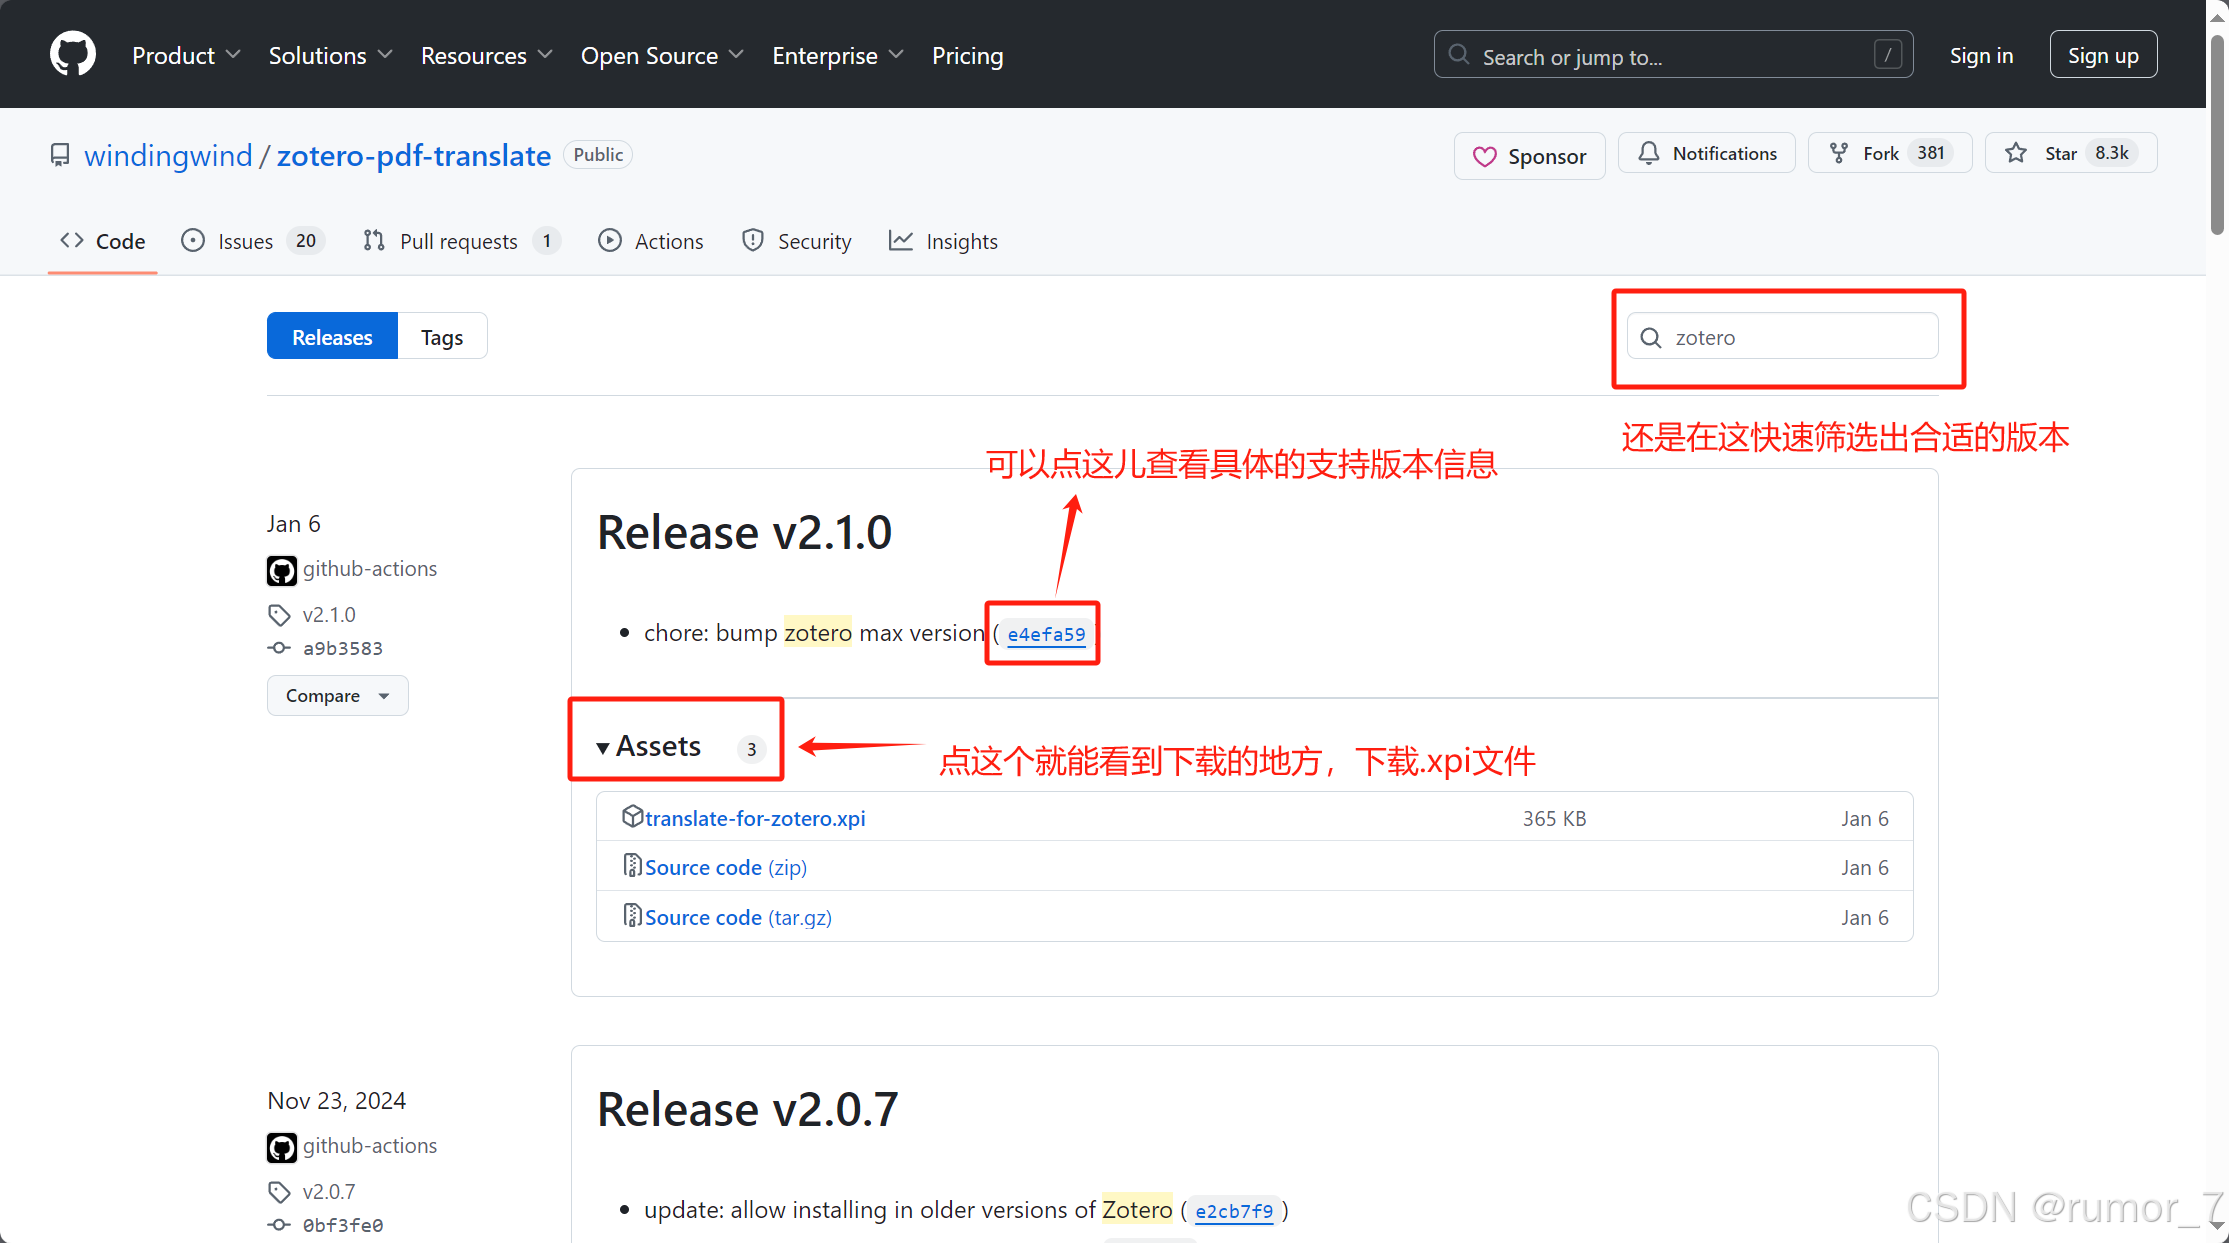
Task: Download translate-for-zotero.xpi file
Action: click(x=755, y=818)
